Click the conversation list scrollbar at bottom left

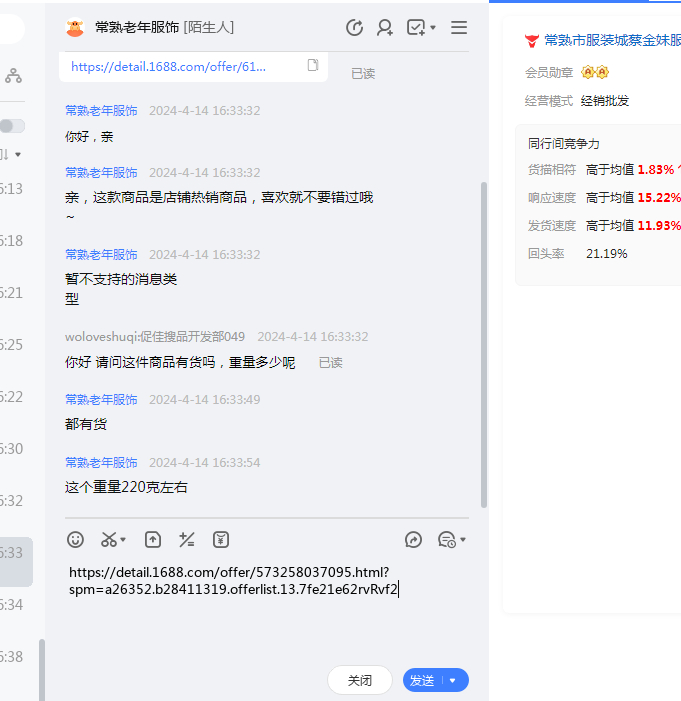coord(42,670)
